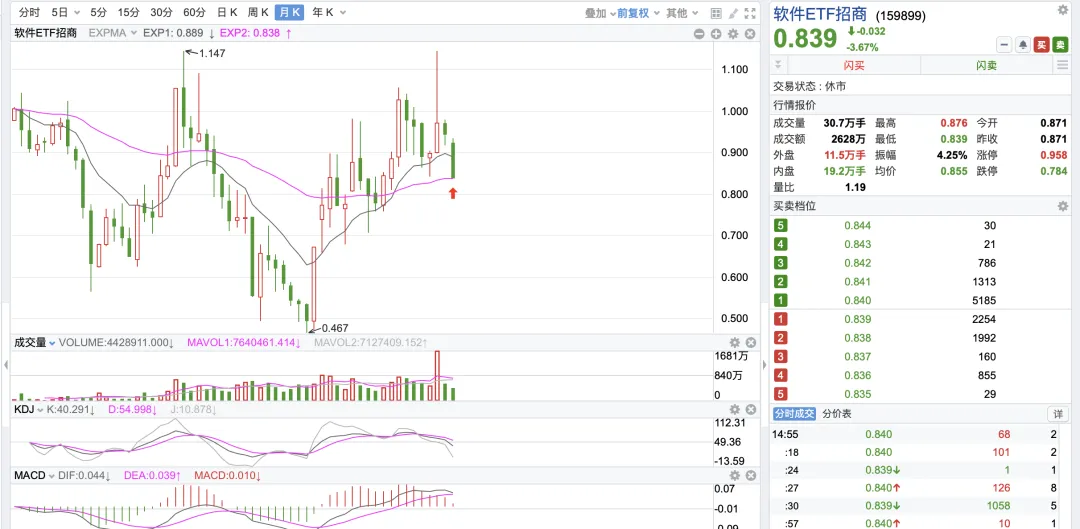The width and height of the screenshot is (1080, 529).
Task: Switch to 年K yearly candlestick tab
Action: click(x=322, y=12)
